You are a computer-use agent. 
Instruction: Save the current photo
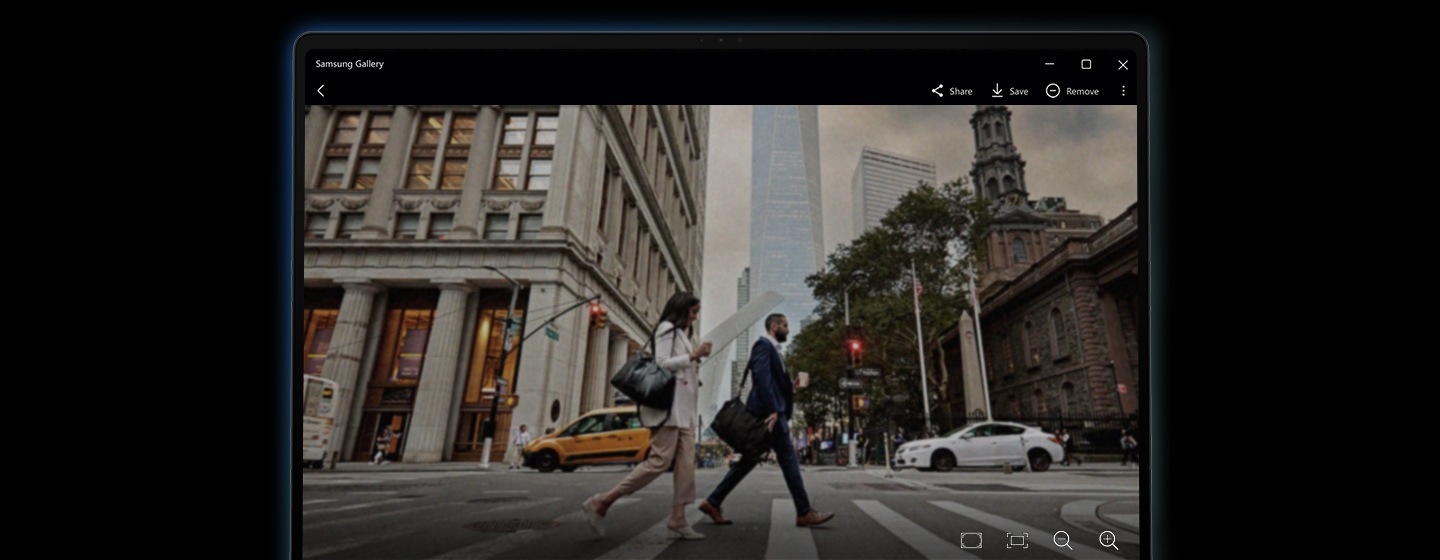(1009, 91)
